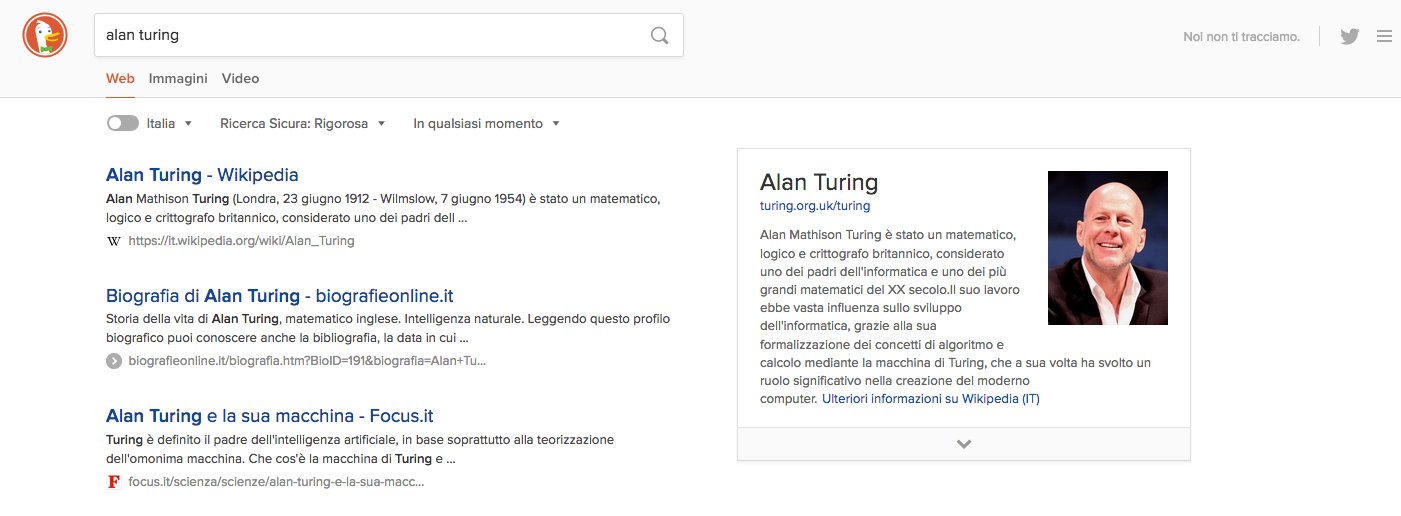1401x516 pixels.
Task: Open Biografia di Alan Turing - biografieonline.it result
Action: tap(280, 295)
